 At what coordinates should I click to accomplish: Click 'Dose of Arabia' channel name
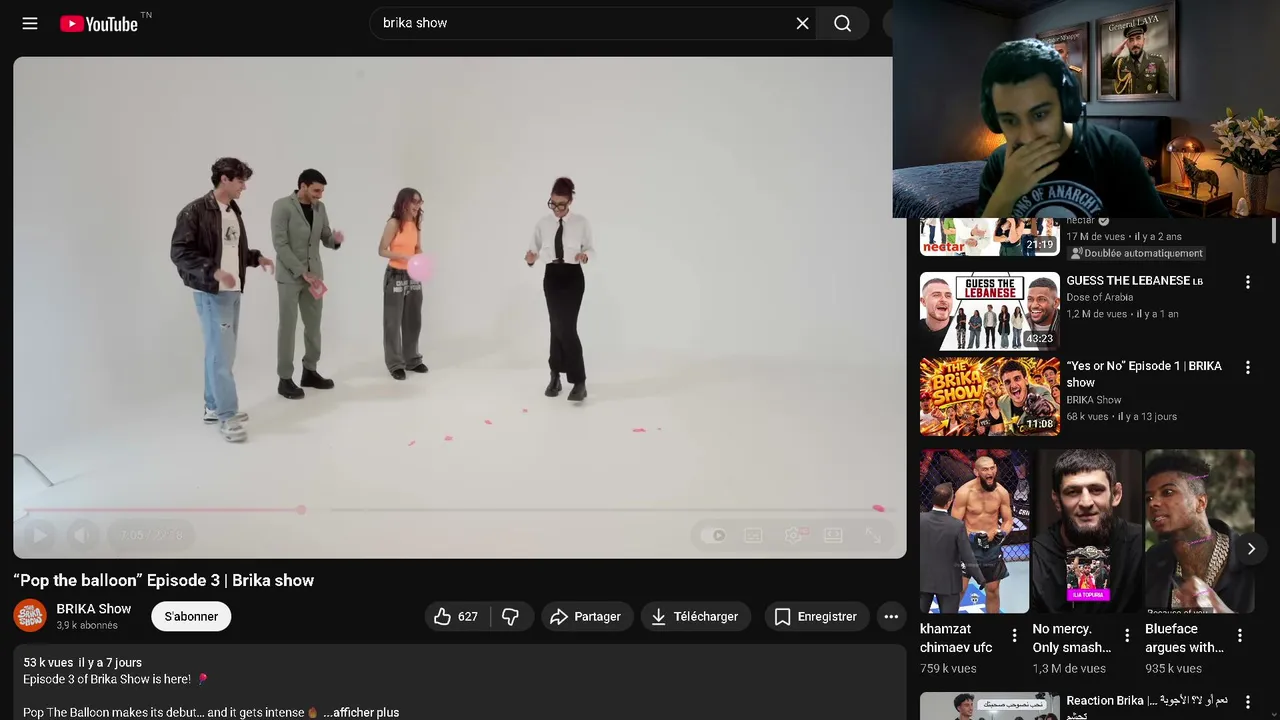tap(1099, 297)
